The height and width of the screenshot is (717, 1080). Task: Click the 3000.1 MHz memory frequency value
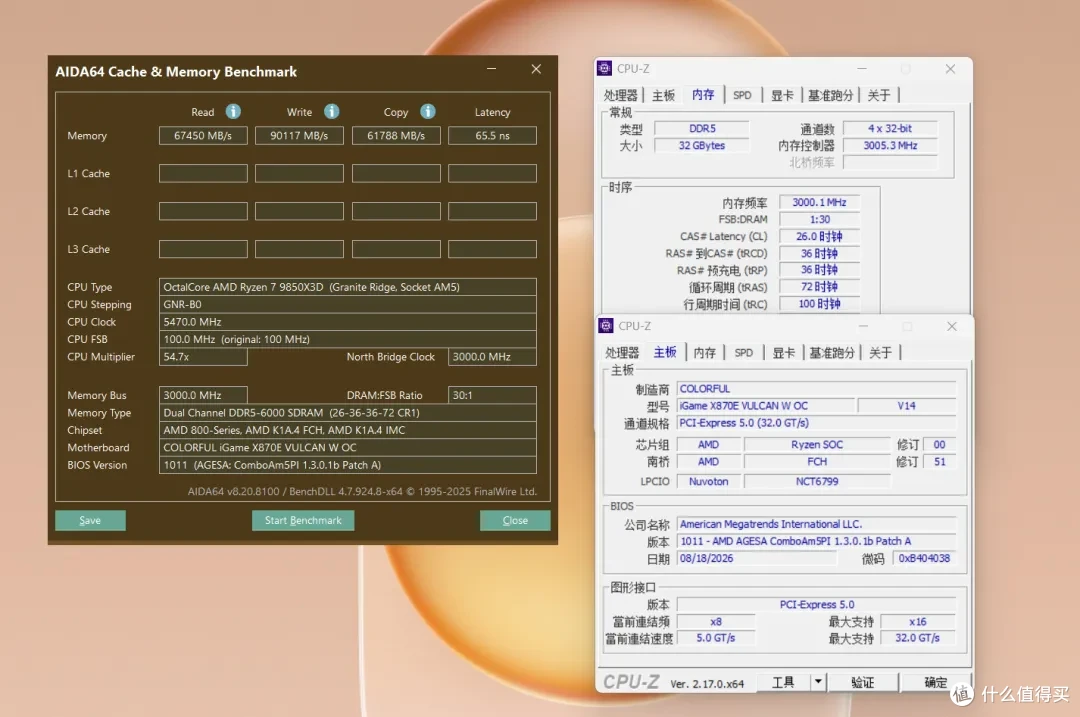[819, 202]
